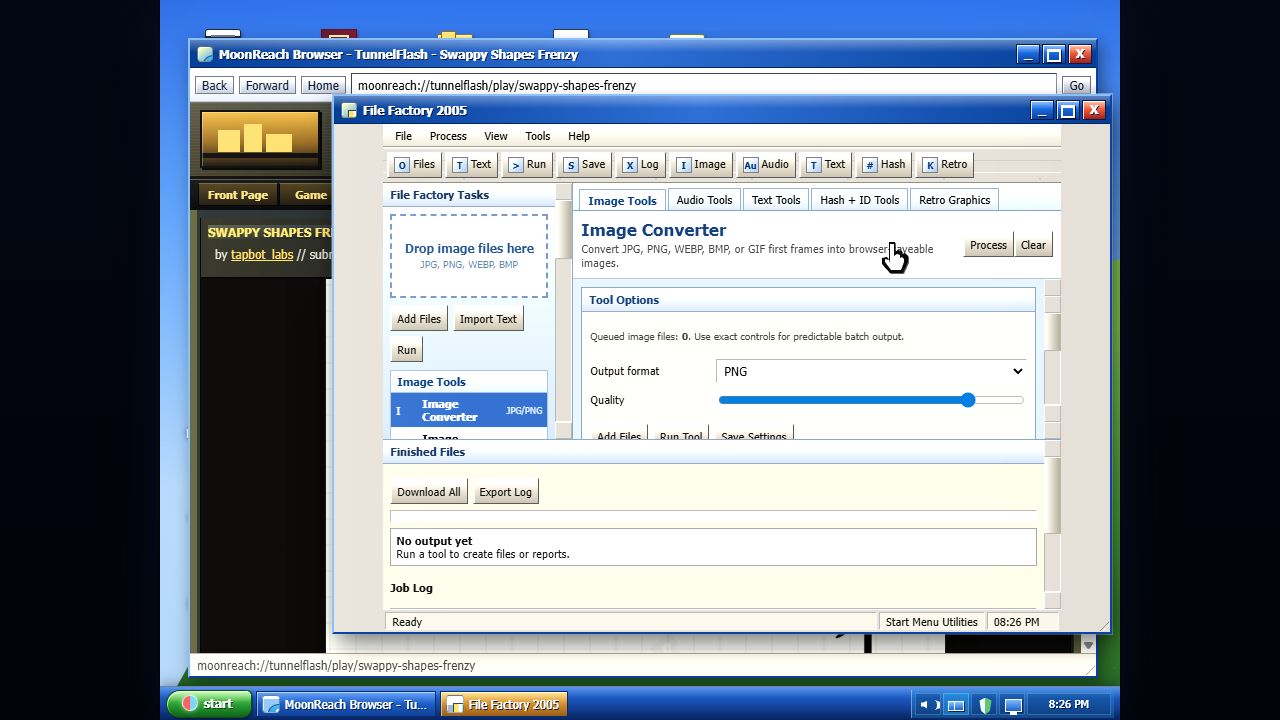Switch to the Text Tools tab
This screenshot has height=720, width=1280.
click(776, 200)
